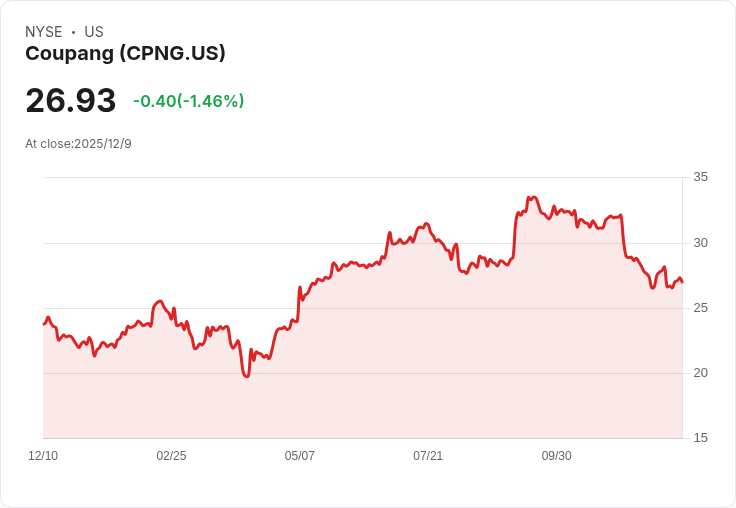Click the -0.40(-1.46%) price change text
The image size is (736, 508).
(189, 101)
